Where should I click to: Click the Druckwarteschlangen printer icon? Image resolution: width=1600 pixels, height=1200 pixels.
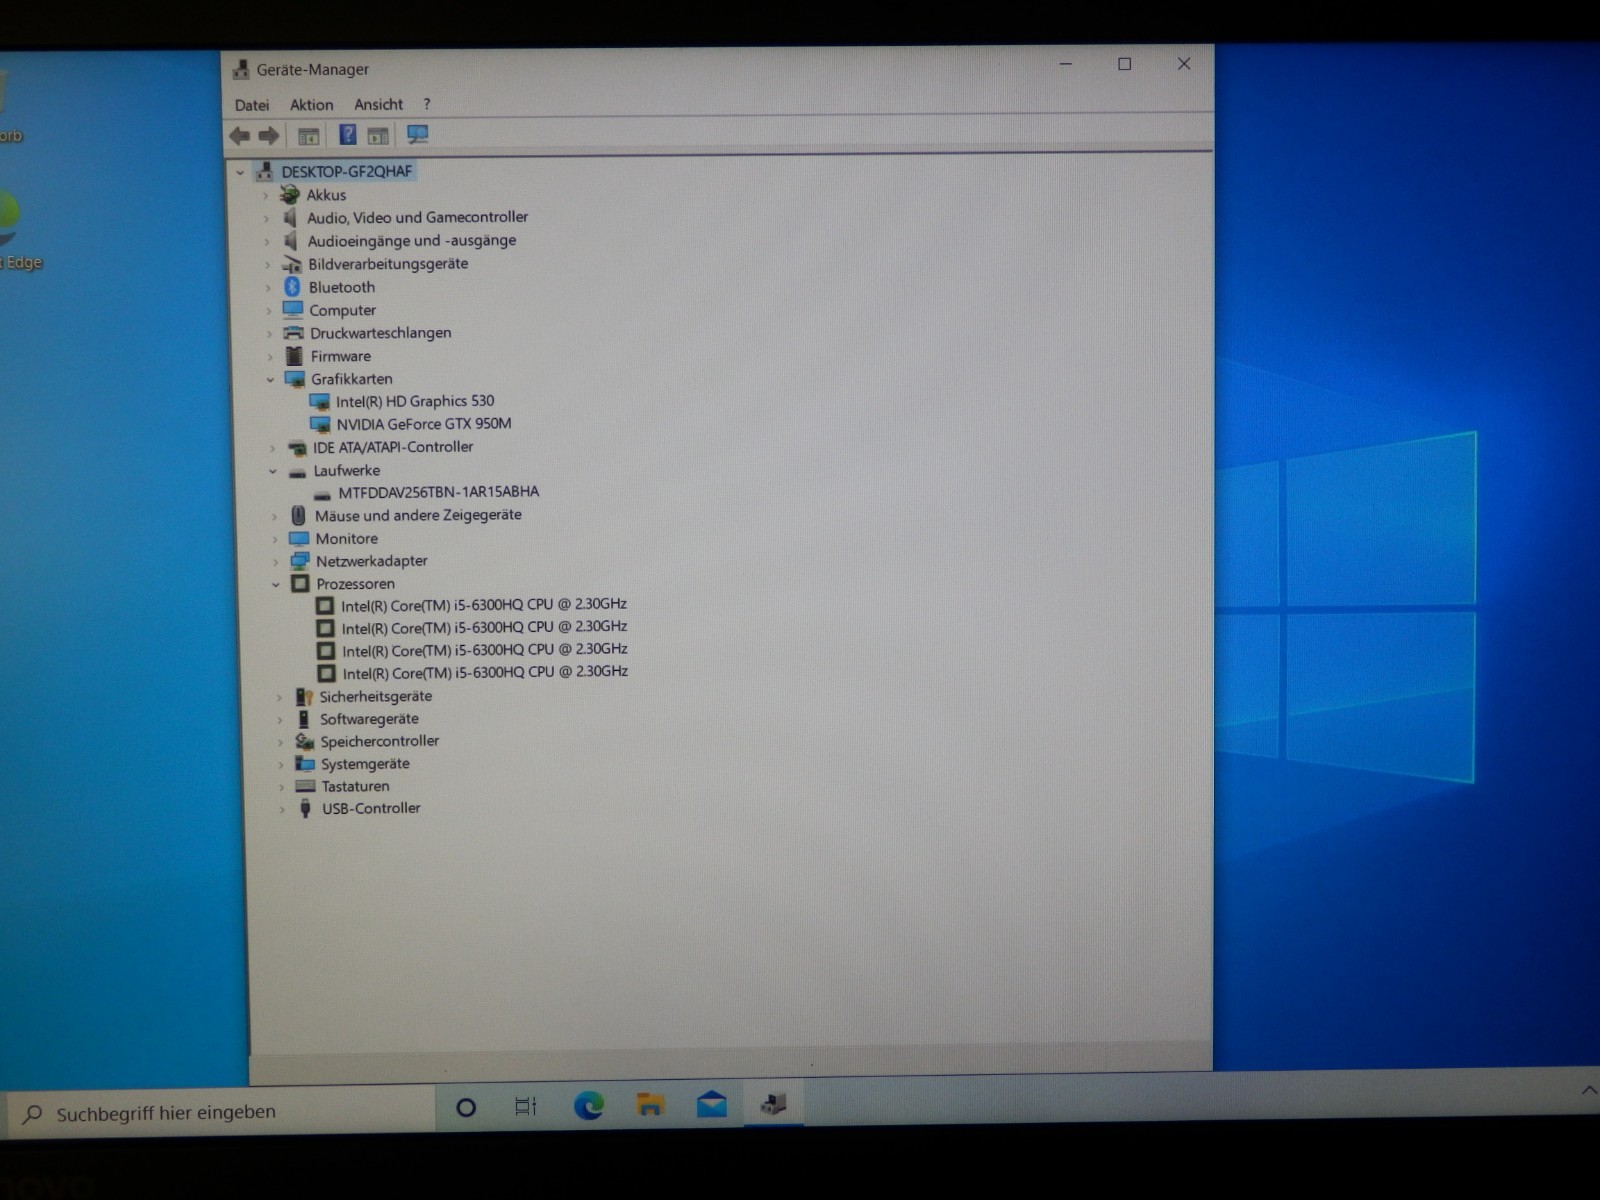click(x=293, y=333)
